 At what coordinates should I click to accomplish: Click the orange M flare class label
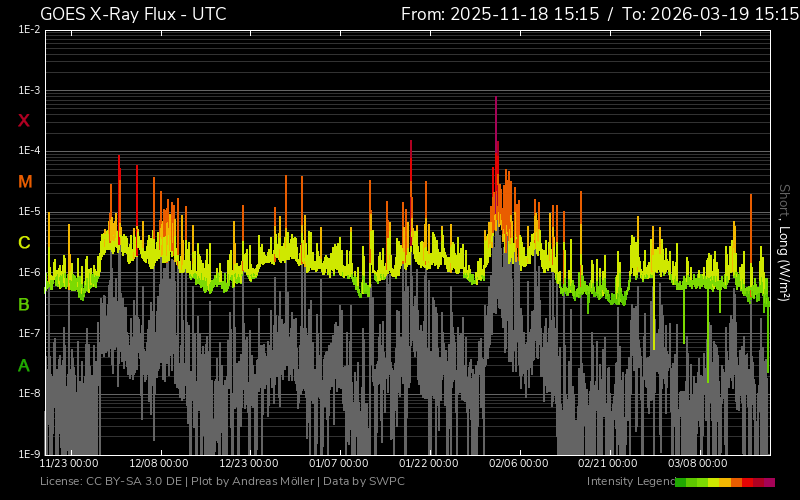coord(24,181)
